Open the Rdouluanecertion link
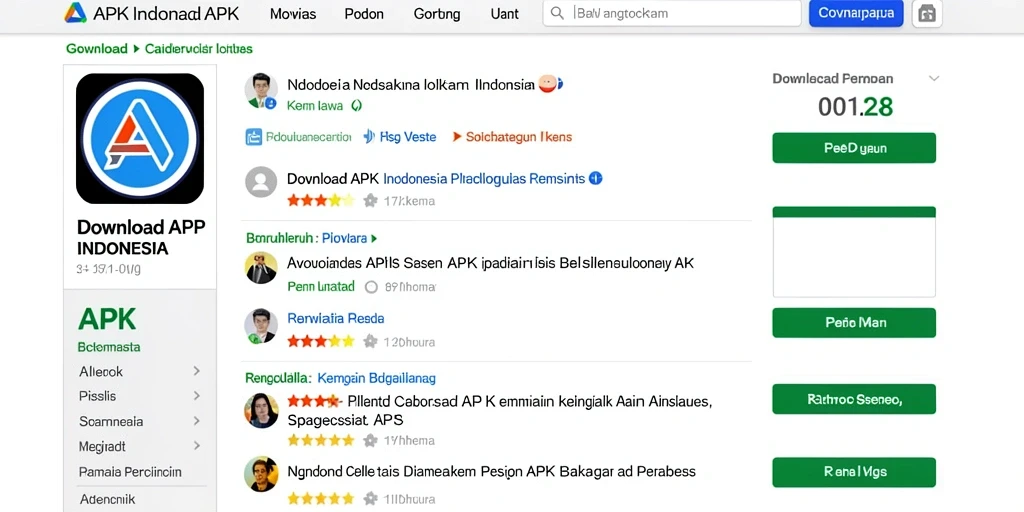 308,137
